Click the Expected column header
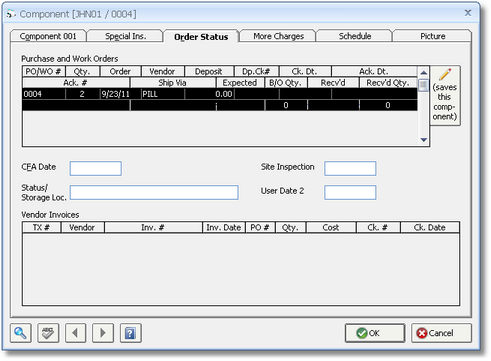The height and width of the screenshot is (361, 491). [x=240, y=83]
